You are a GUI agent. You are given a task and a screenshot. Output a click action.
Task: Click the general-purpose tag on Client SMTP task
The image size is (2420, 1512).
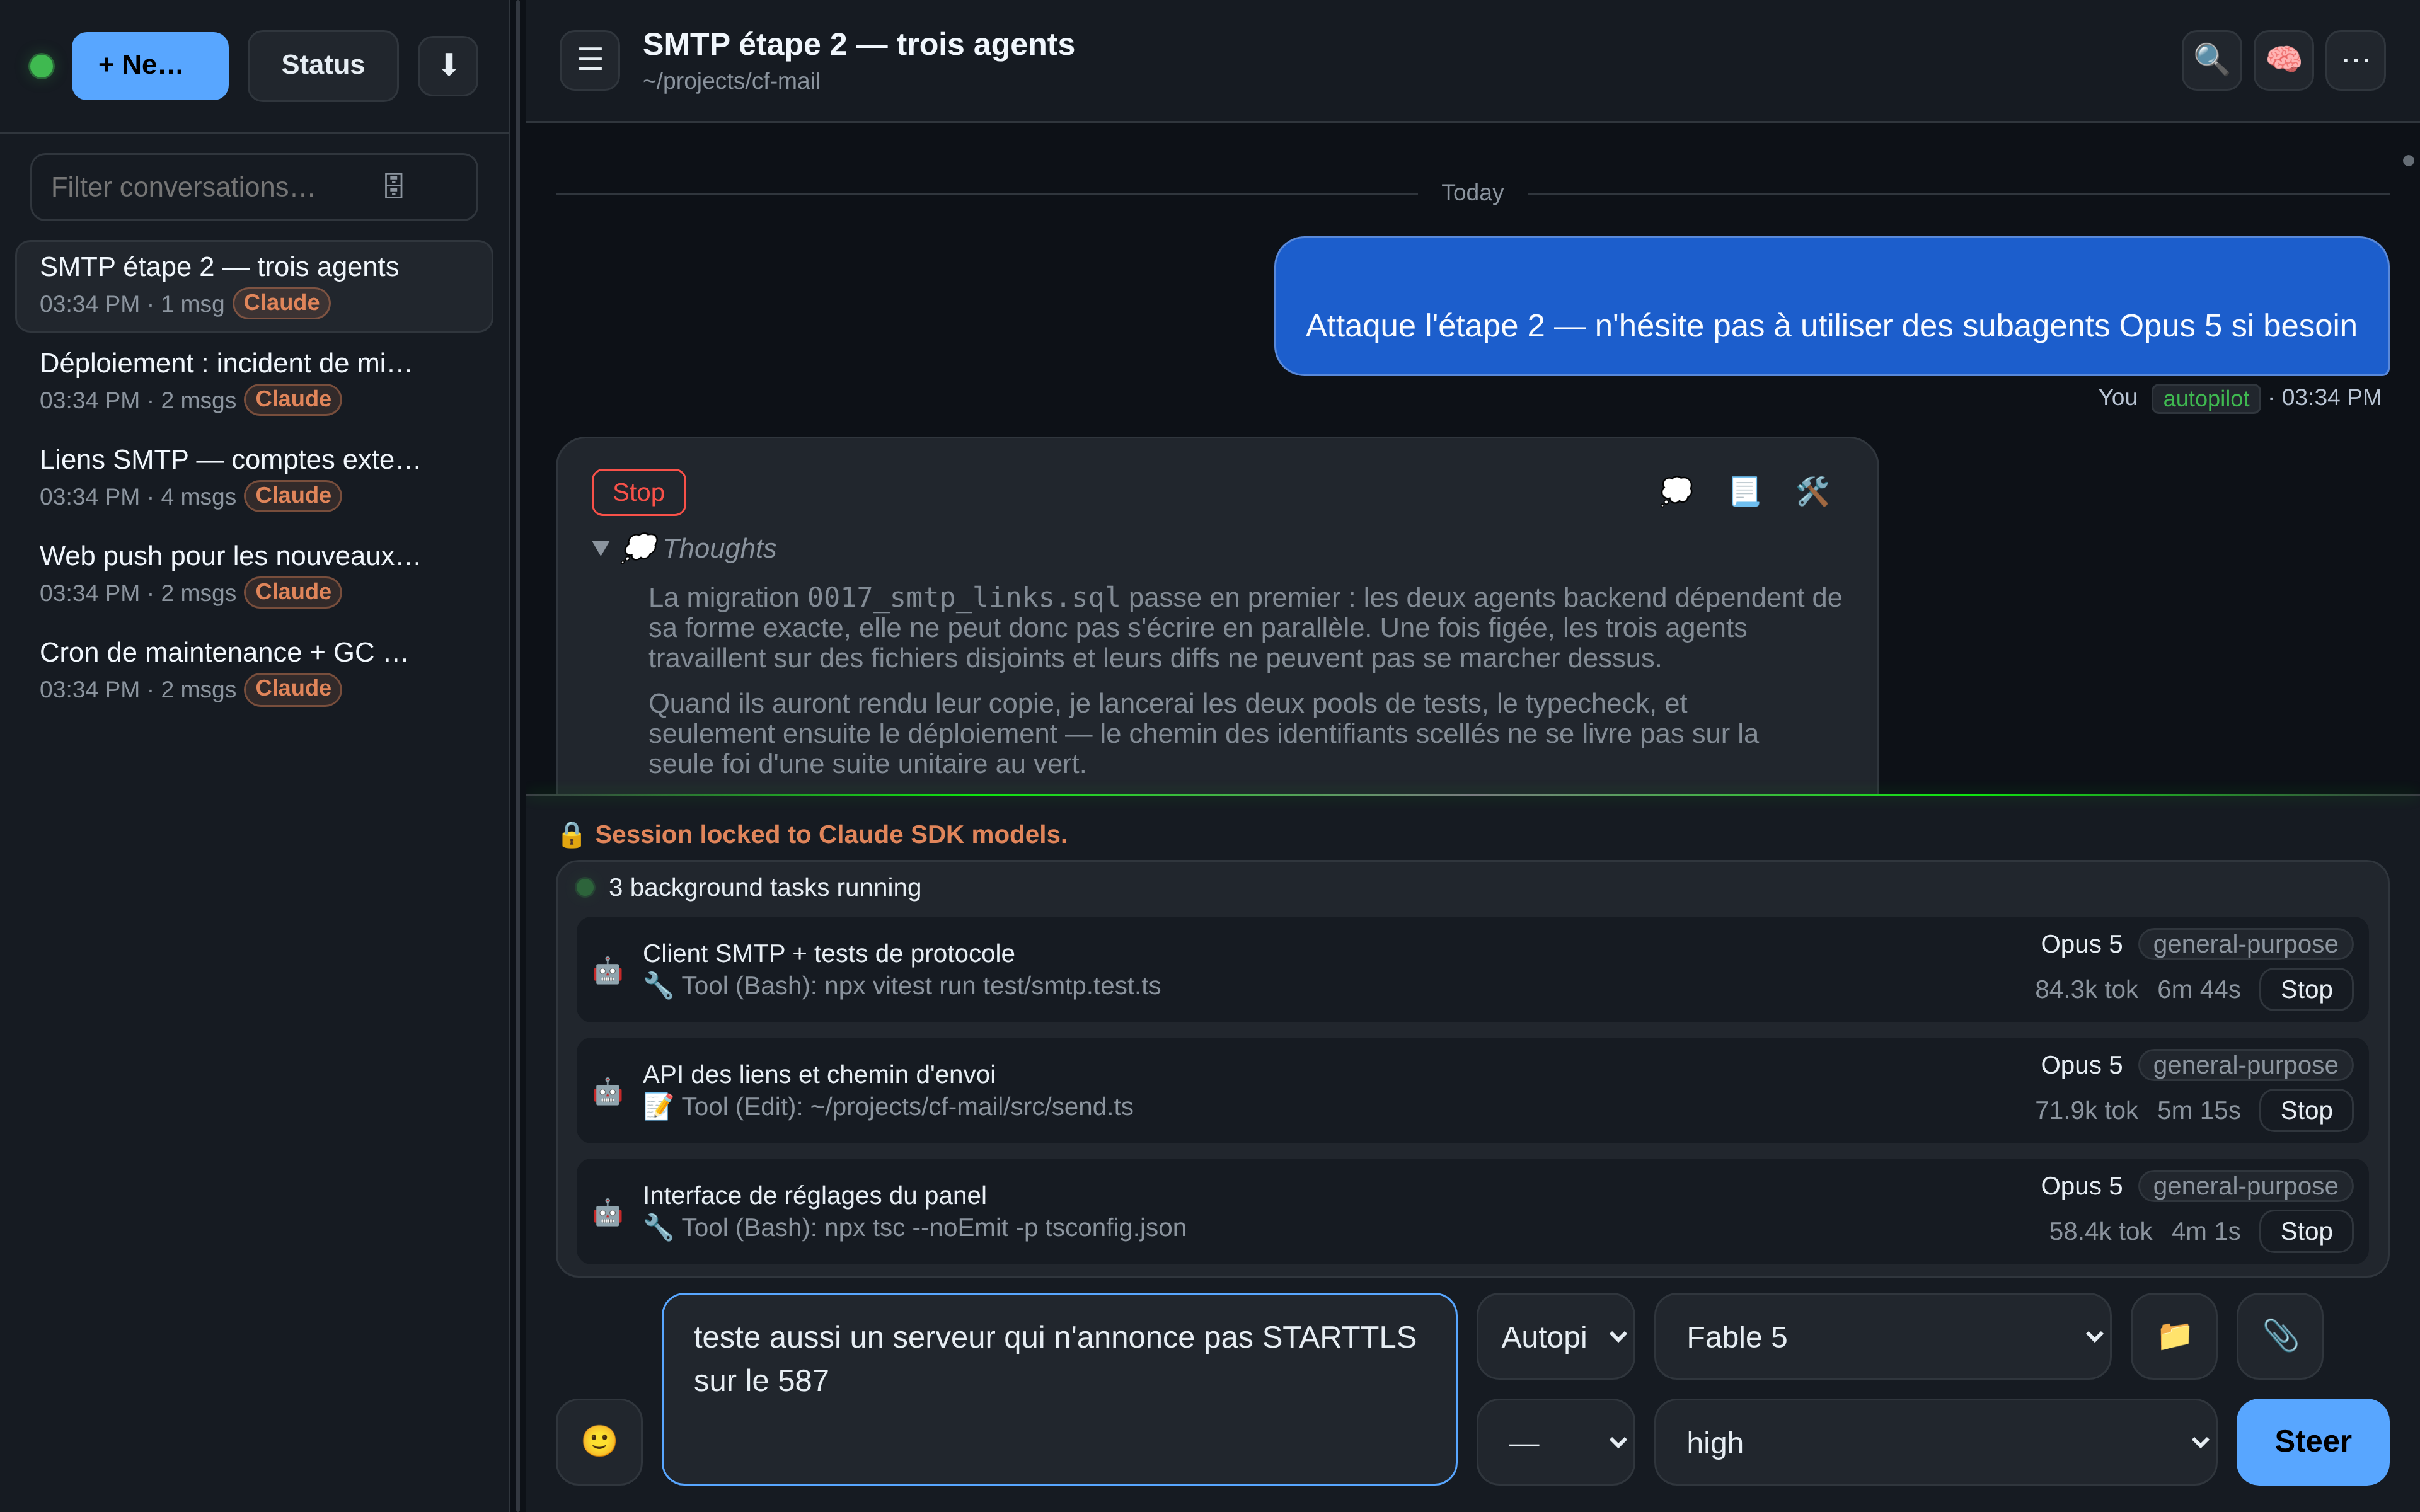point(2245,944)
